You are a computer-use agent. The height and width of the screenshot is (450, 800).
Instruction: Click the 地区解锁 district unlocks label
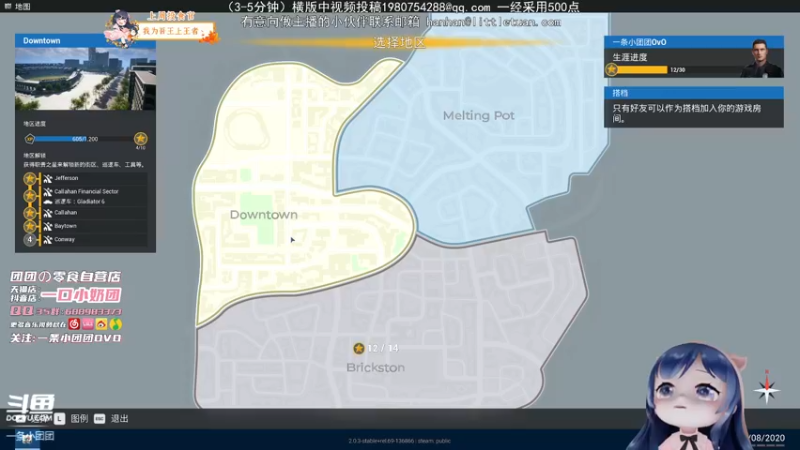34,155
